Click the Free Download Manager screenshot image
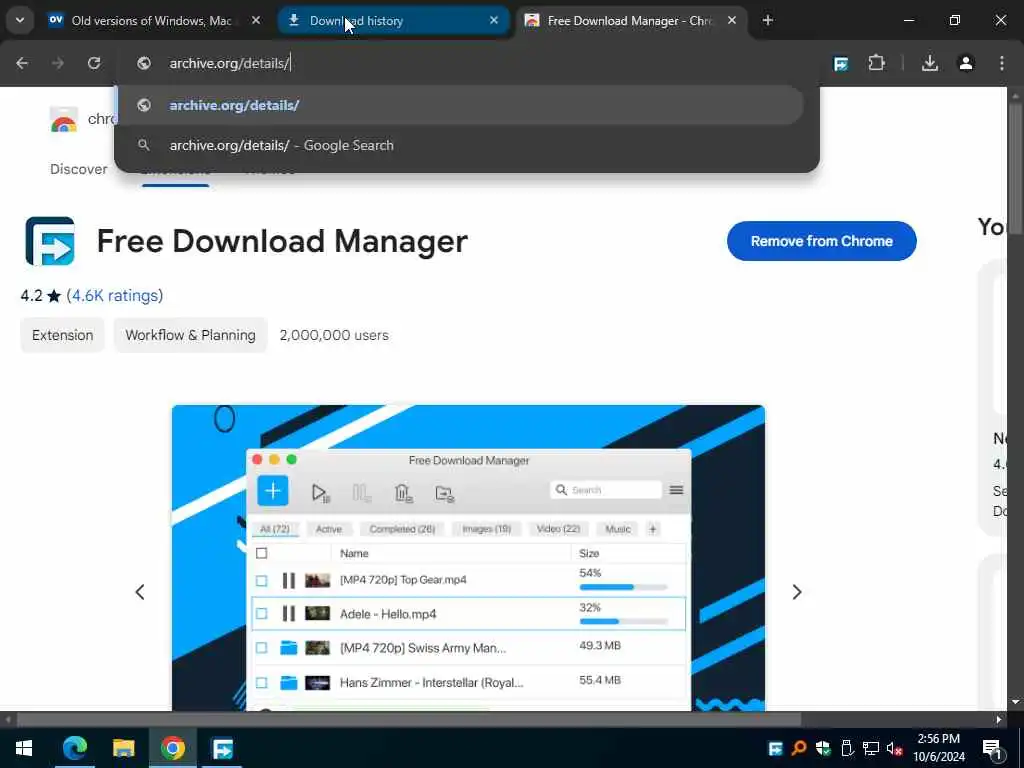 (x=468, y=558)
